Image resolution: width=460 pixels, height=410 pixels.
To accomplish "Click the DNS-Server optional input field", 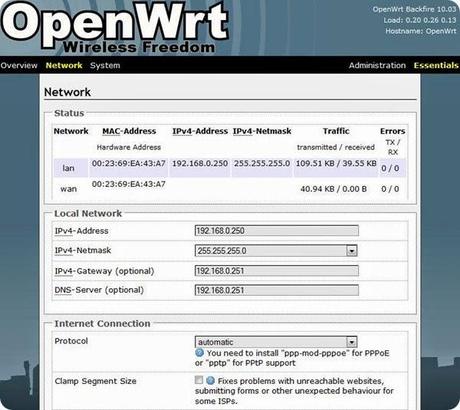I will pyautogui.click(x=277, y=290).
